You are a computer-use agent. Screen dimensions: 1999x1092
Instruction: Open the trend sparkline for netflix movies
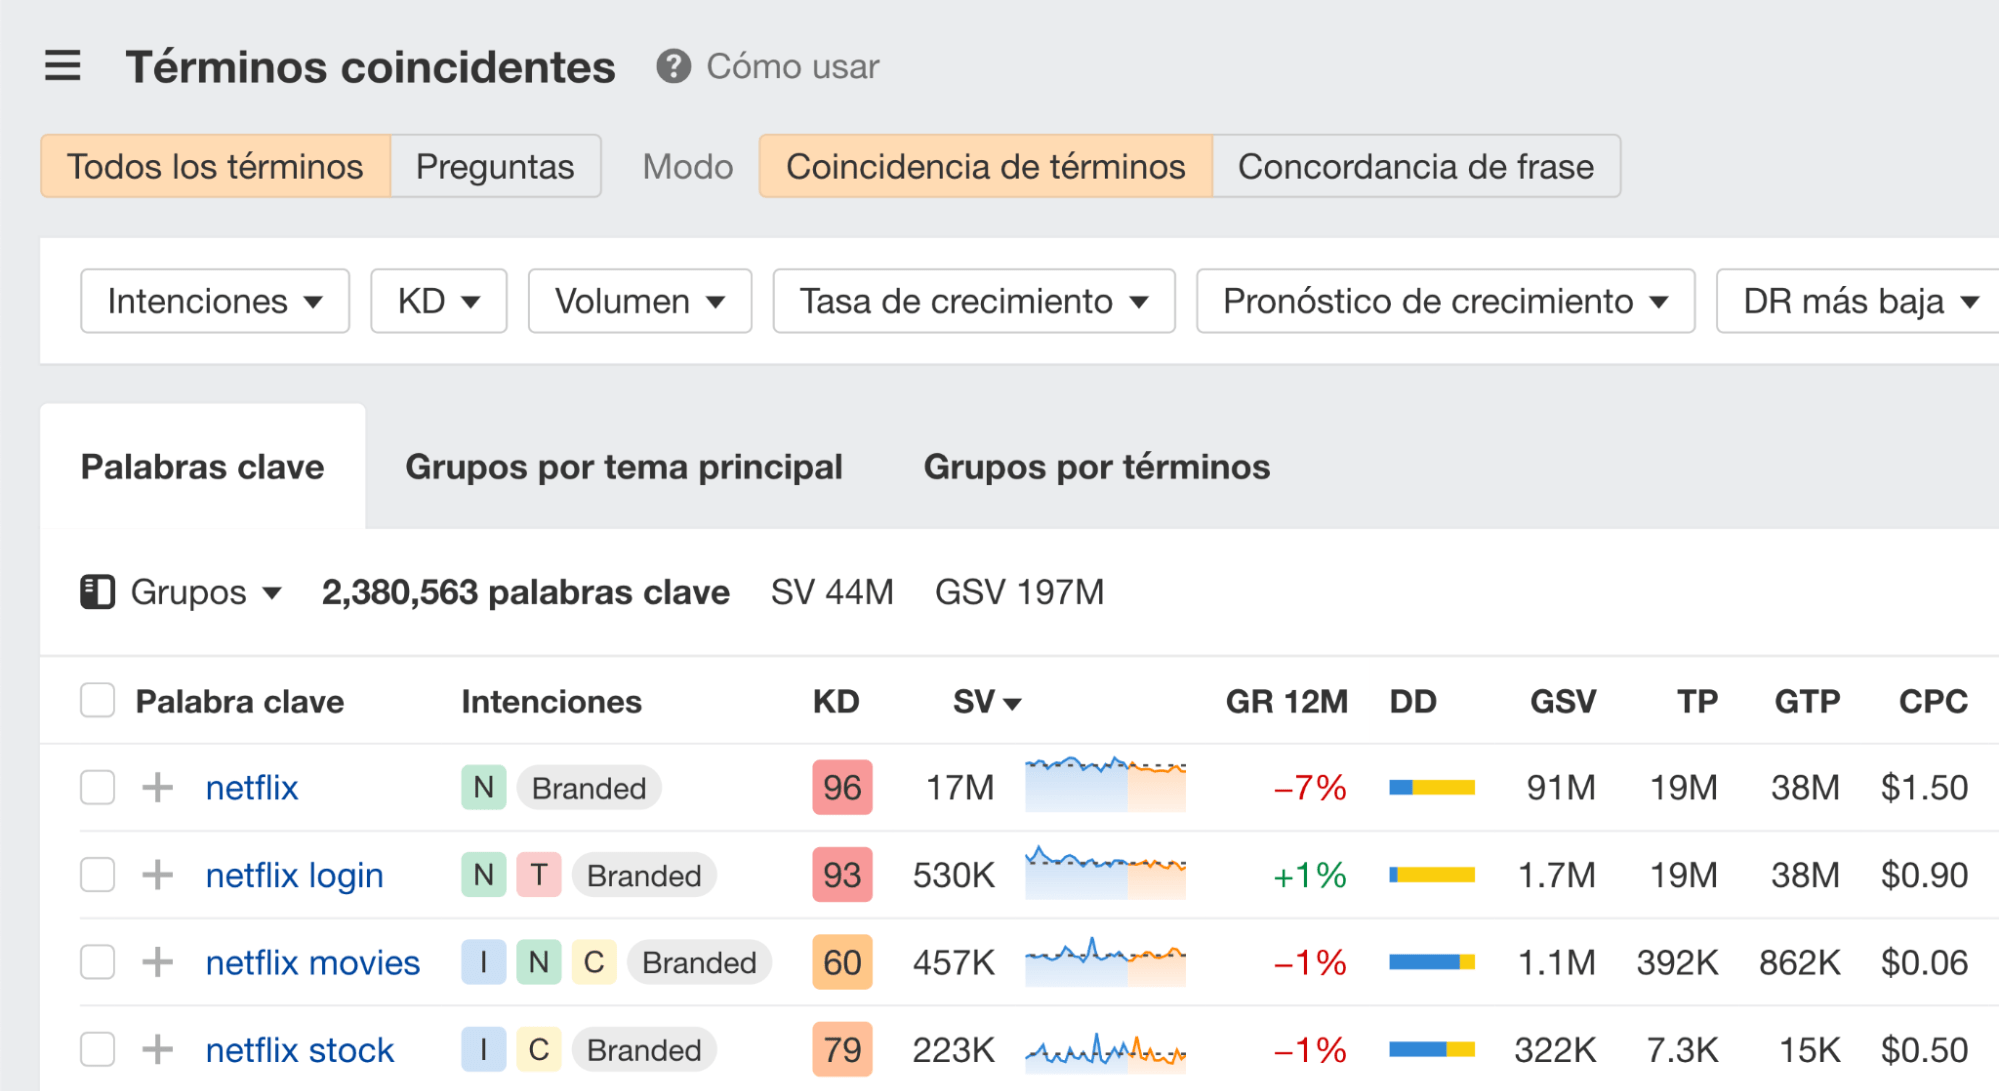click(1104, 961)
